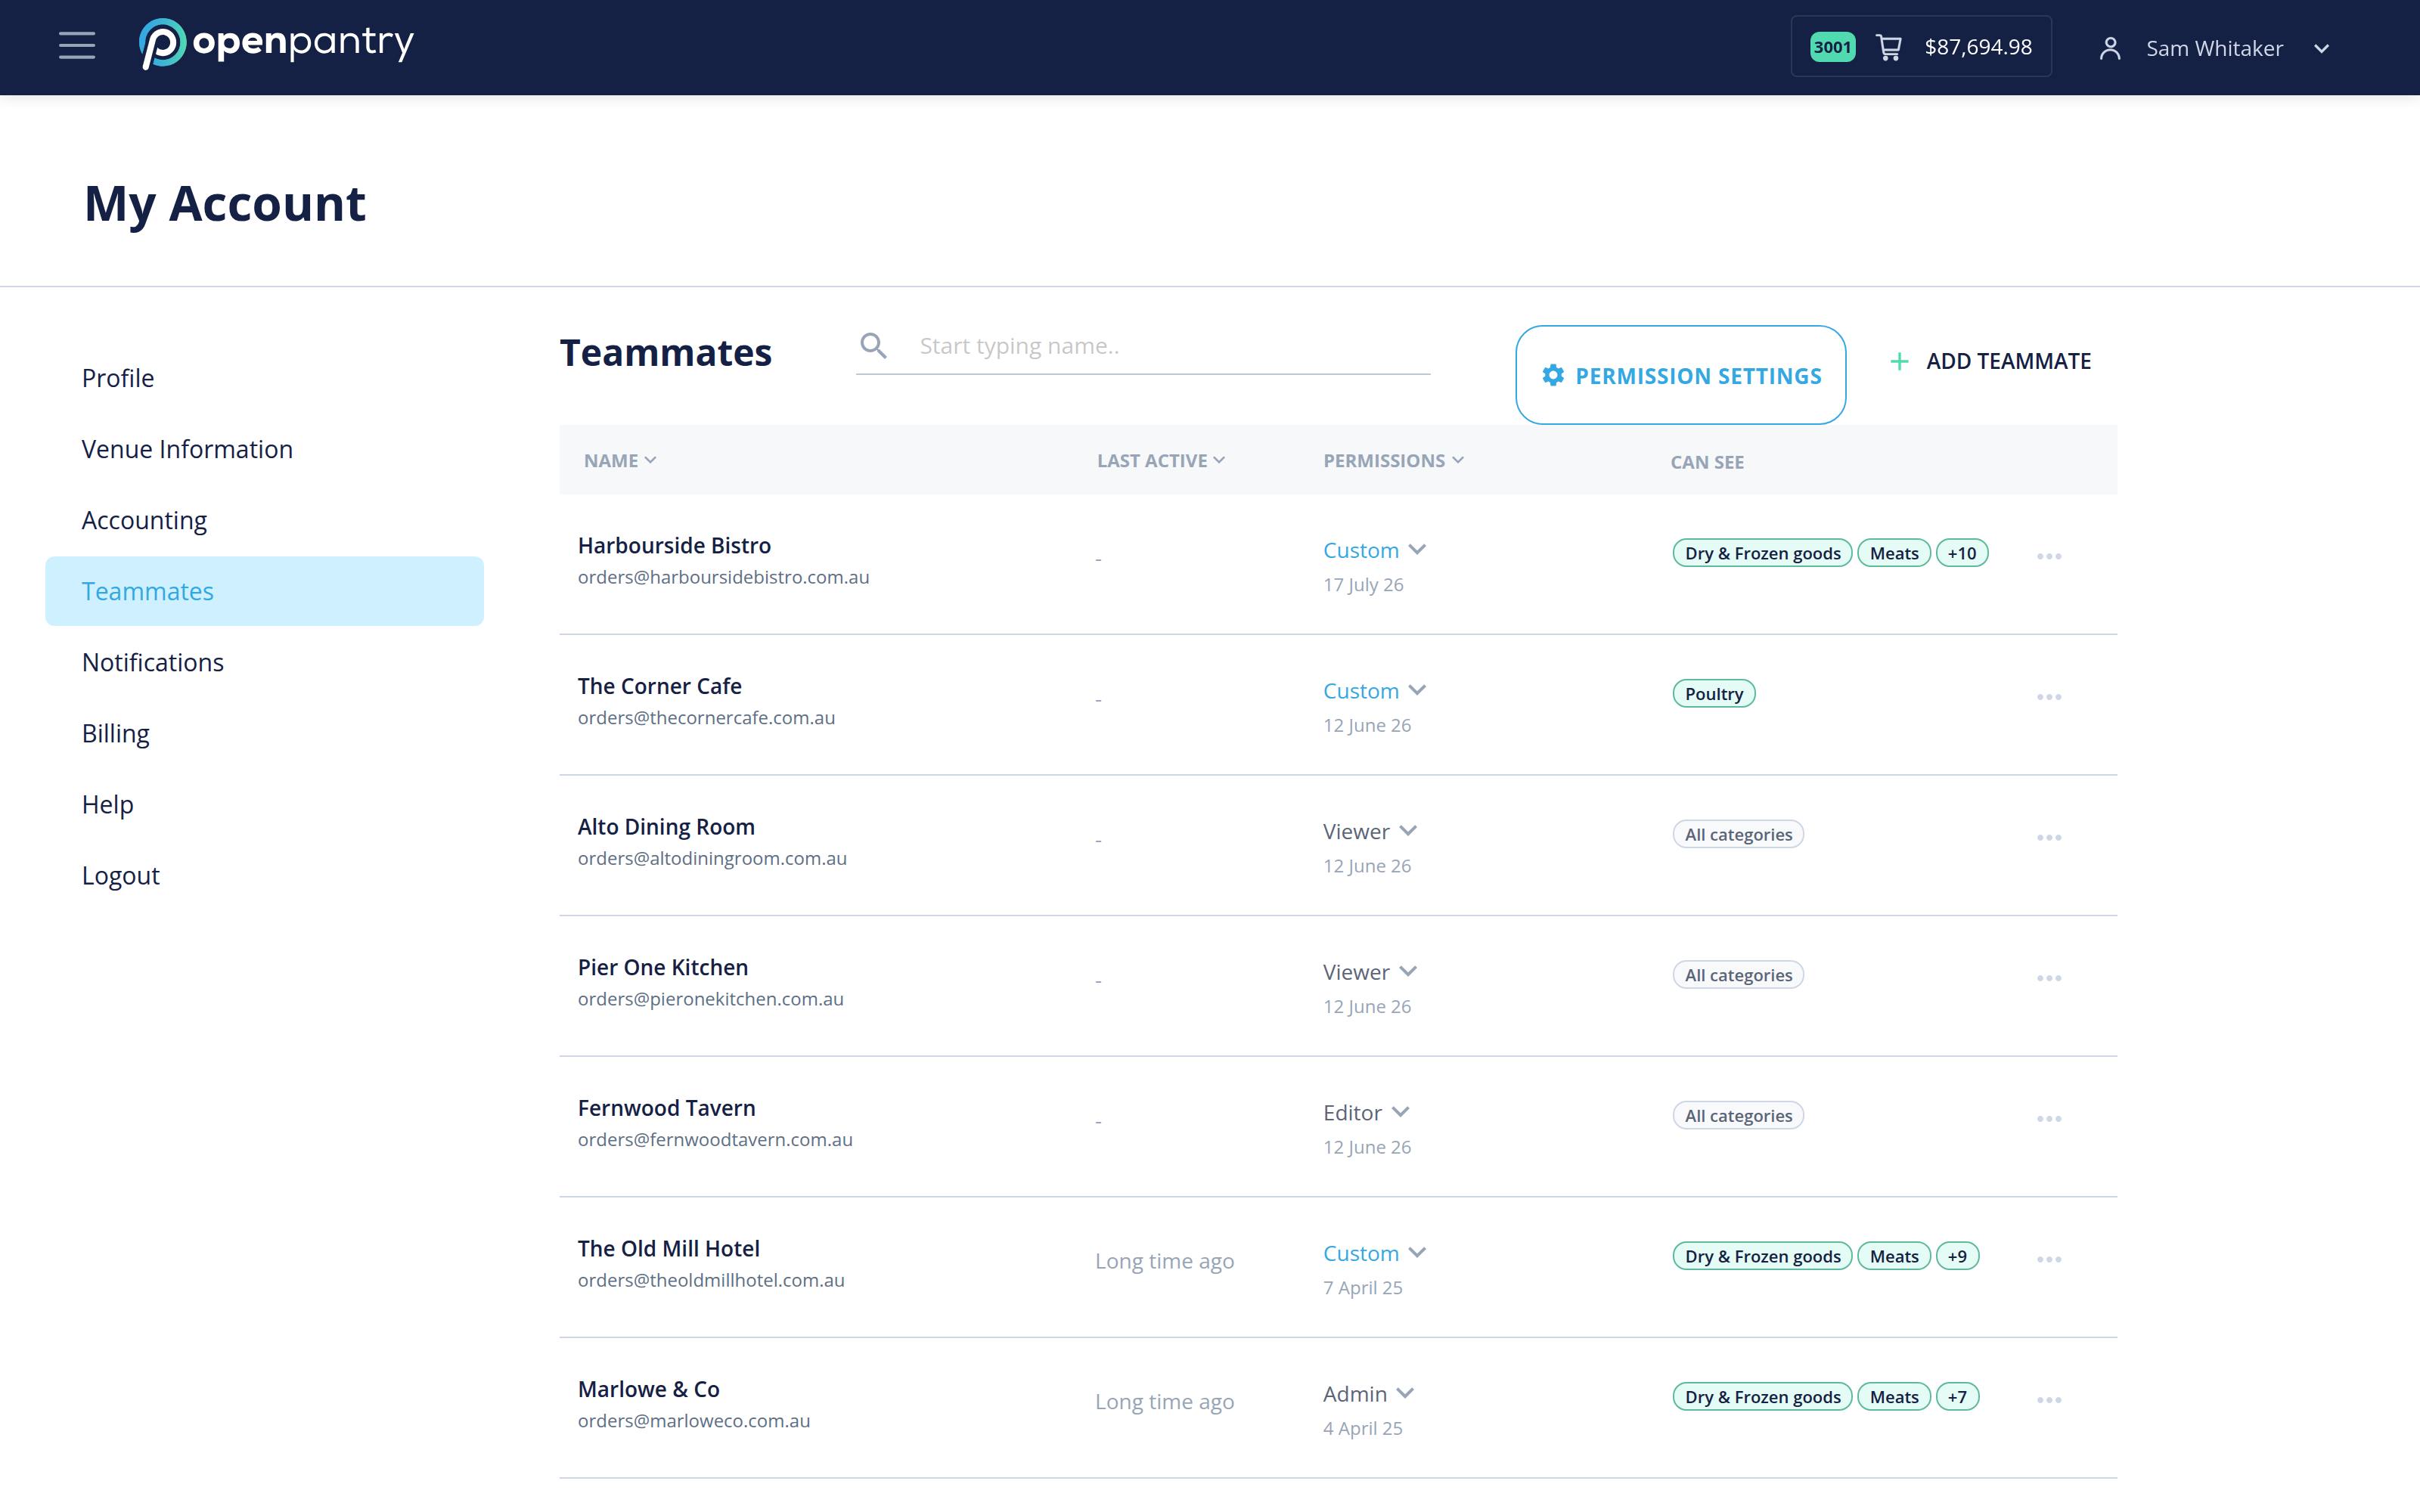Screen dimensions: 2420x1512
Task: Sort by Permissions column
Action: [1393, 460]
